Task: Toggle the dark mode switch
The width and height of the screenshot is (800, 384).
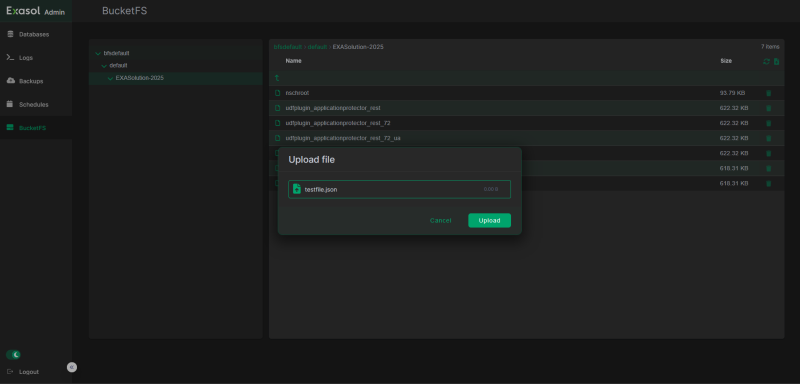Action: (x=13, y=354)
